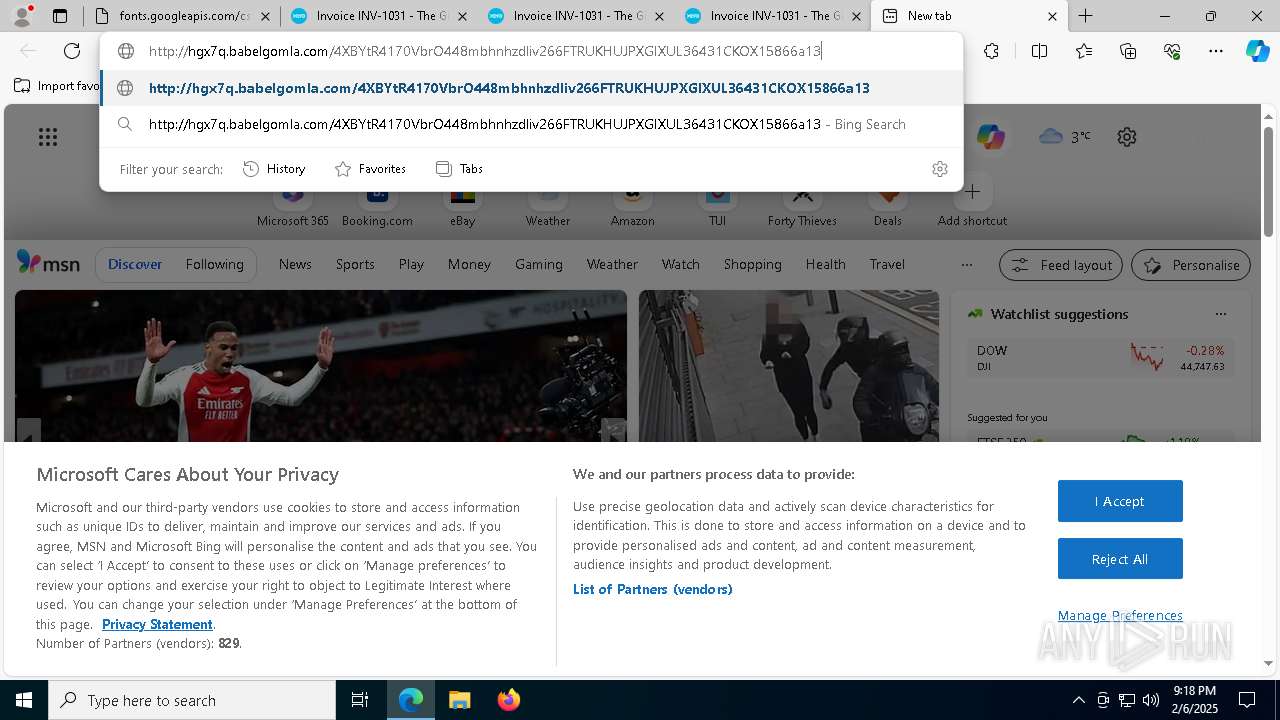Open Settings and more ellipsis

coord(1216,51)
